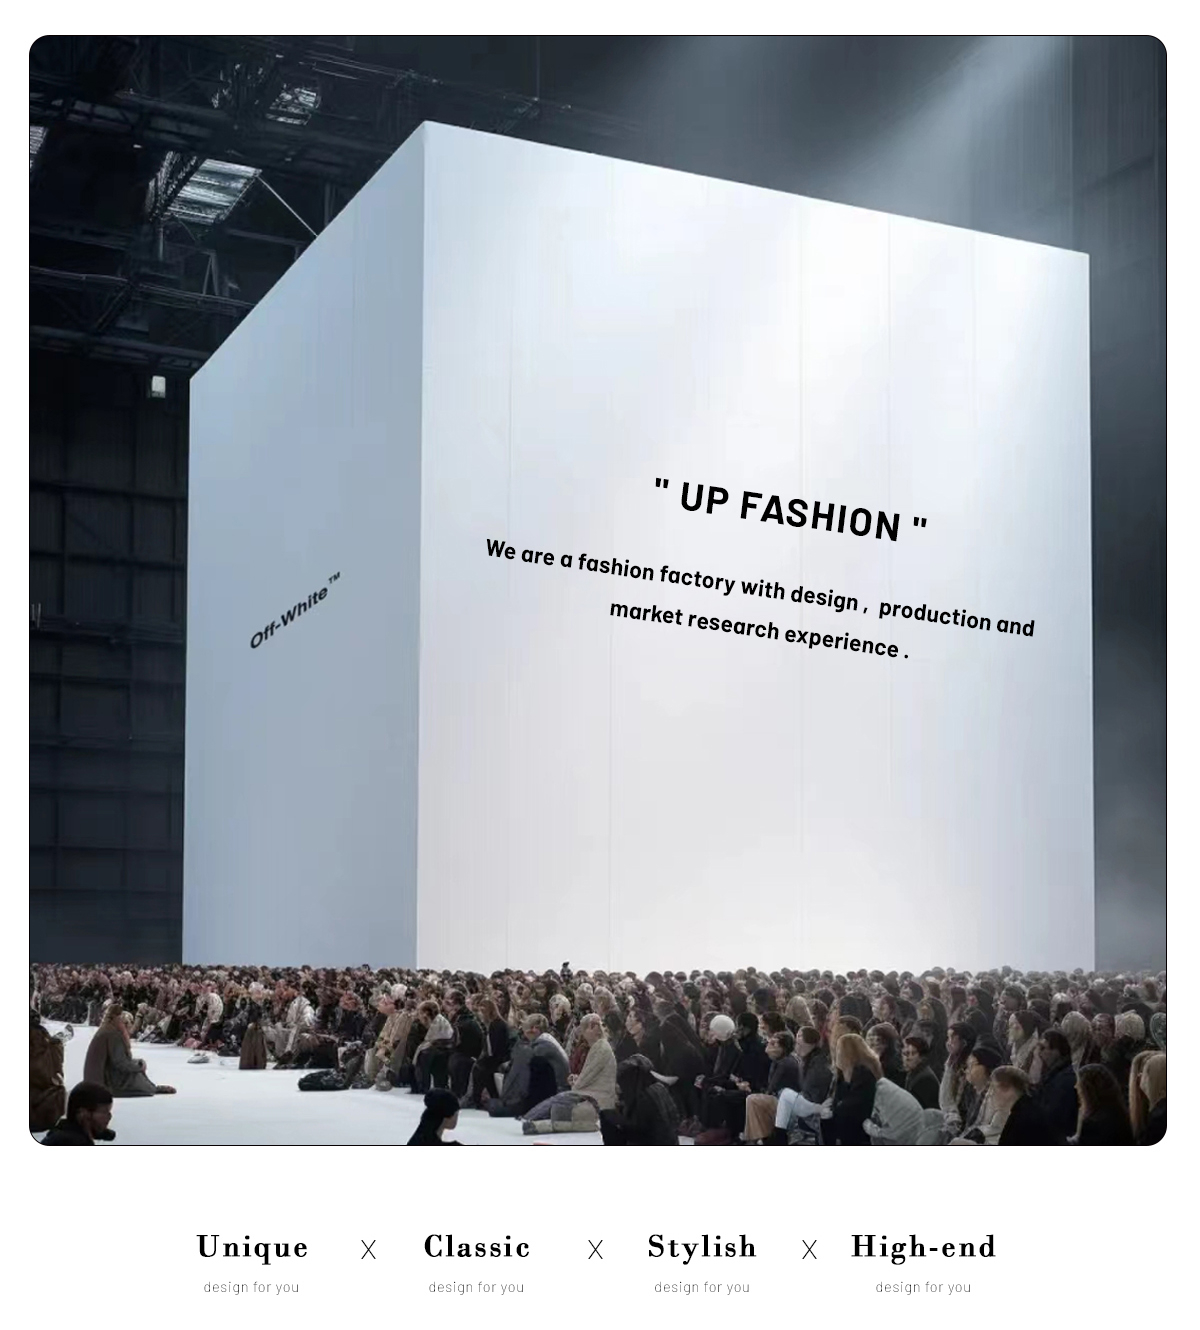The height and width of the screenshot is (1330, 1200).
Task: Click the "UP FASHION" headline on the cube
Action: click(790, 510)
